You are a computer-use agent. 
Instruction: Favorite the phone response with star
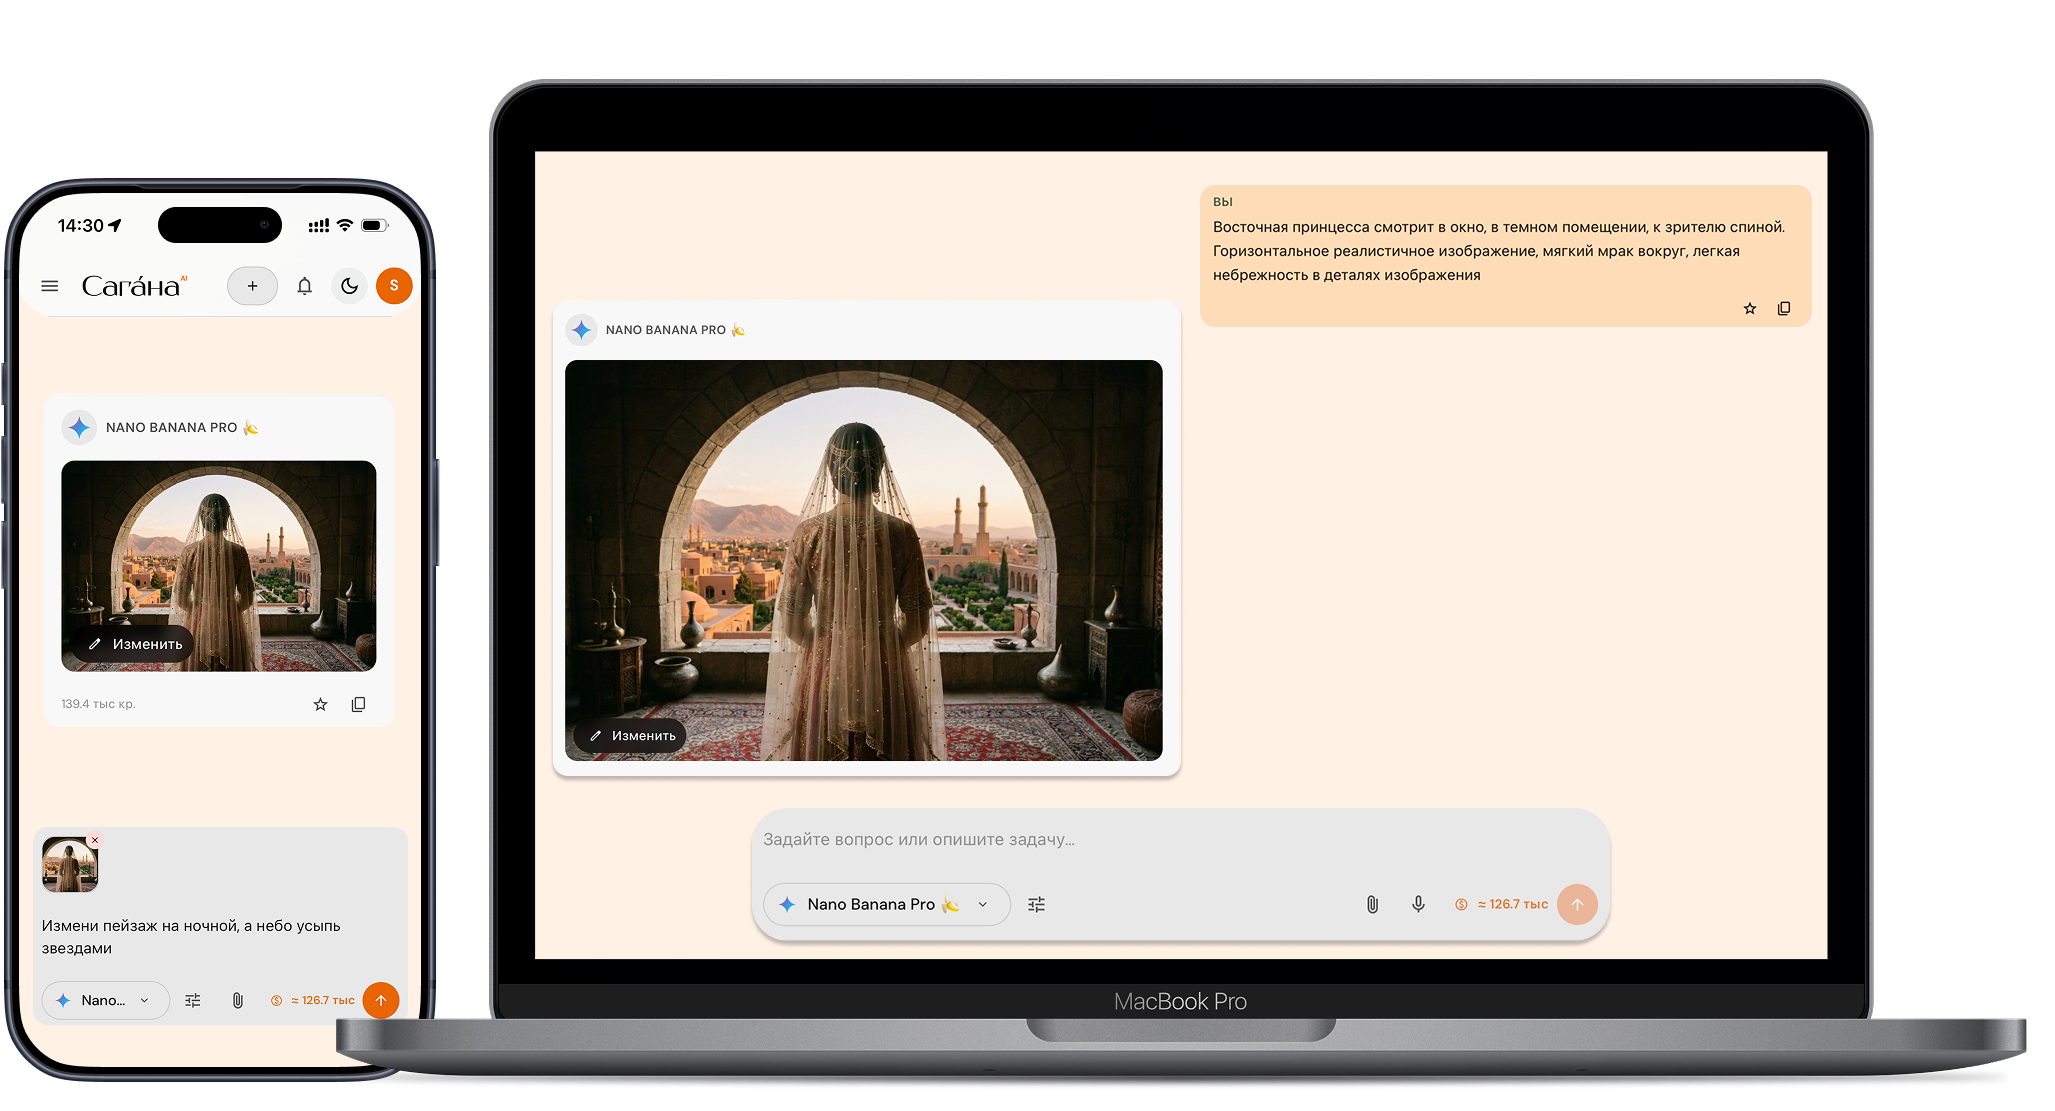(320, 704)
